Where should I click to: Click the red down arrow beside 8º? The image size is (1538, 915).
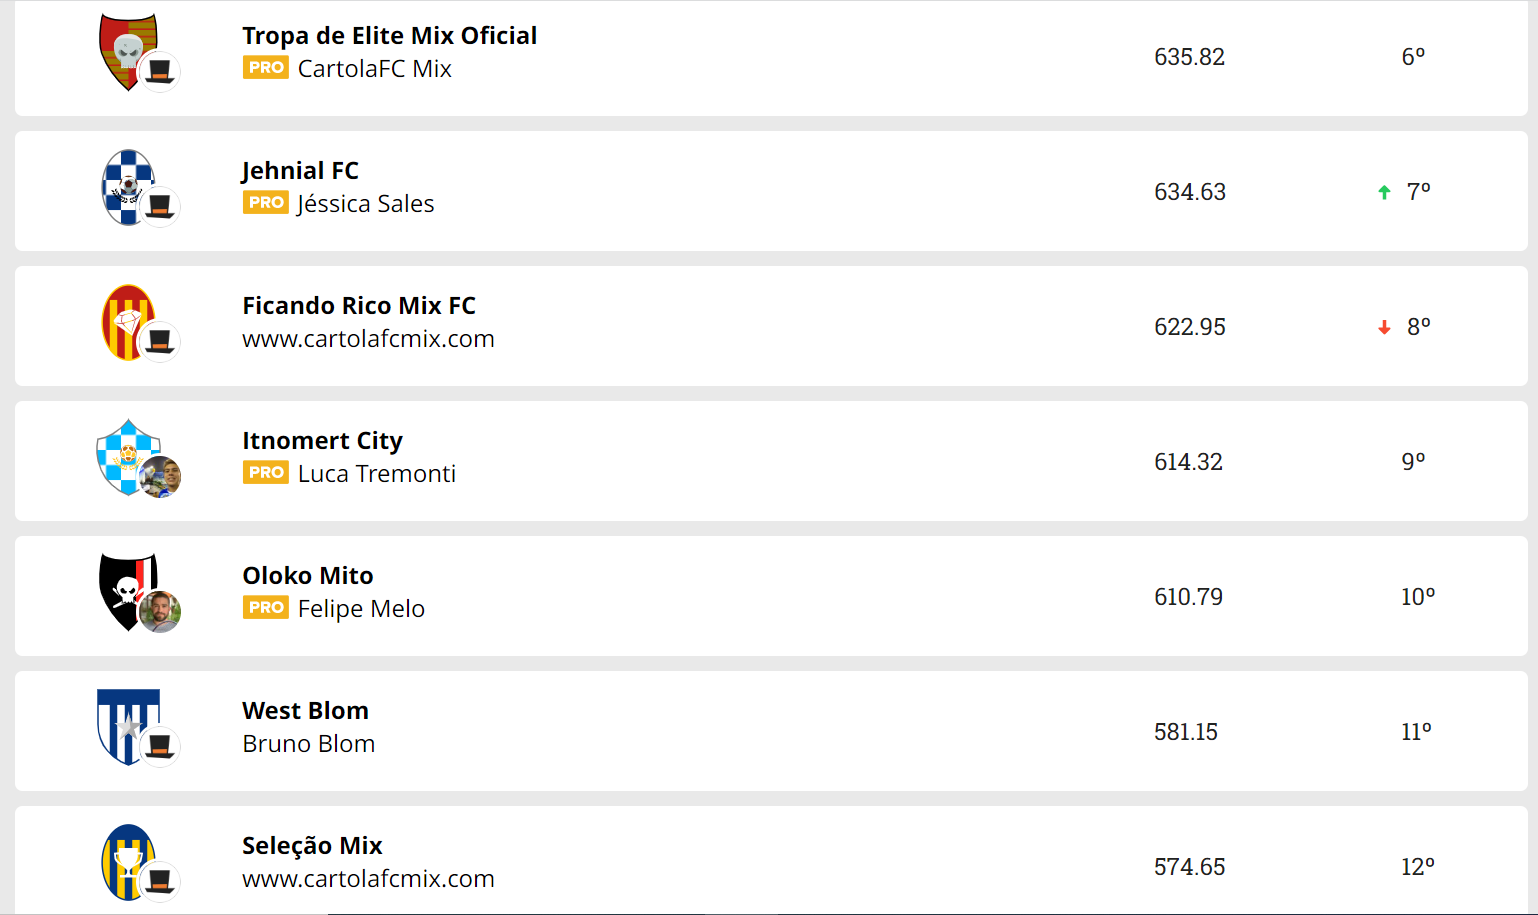point(1384,327)
